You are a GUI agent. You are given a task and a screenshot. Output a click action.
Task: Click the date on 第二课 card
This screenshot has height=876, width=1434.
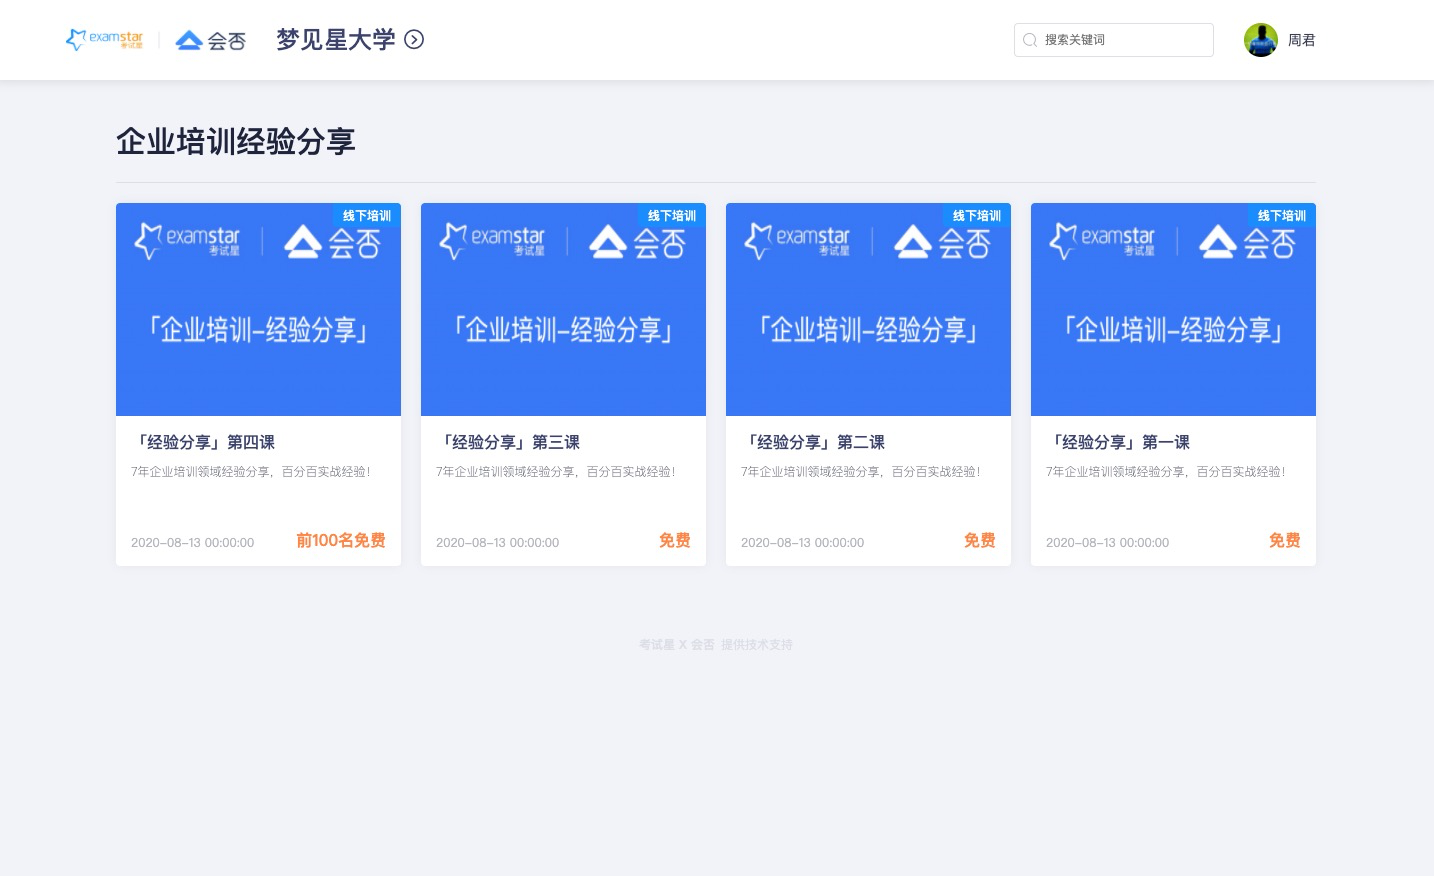pos(803,543)
